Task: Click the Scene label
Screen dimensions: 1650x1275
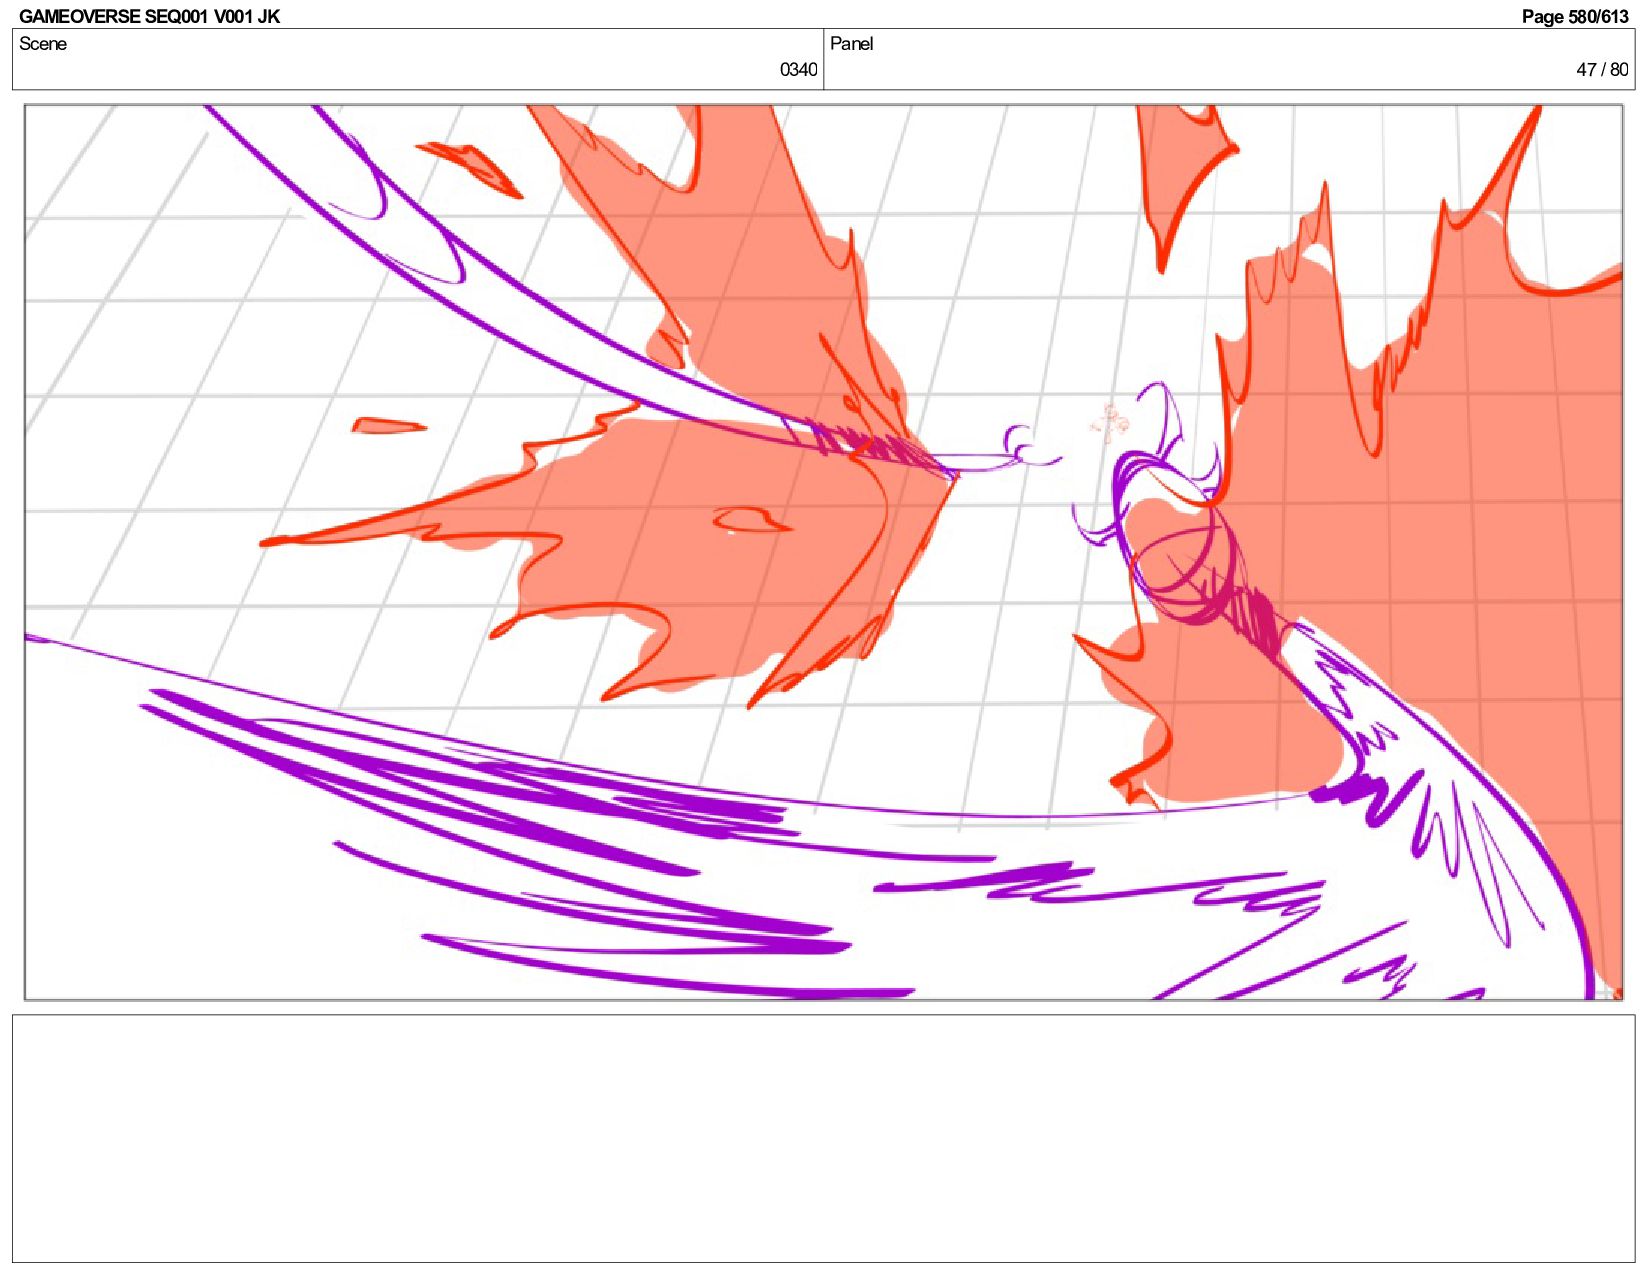Action: (43, 44)
